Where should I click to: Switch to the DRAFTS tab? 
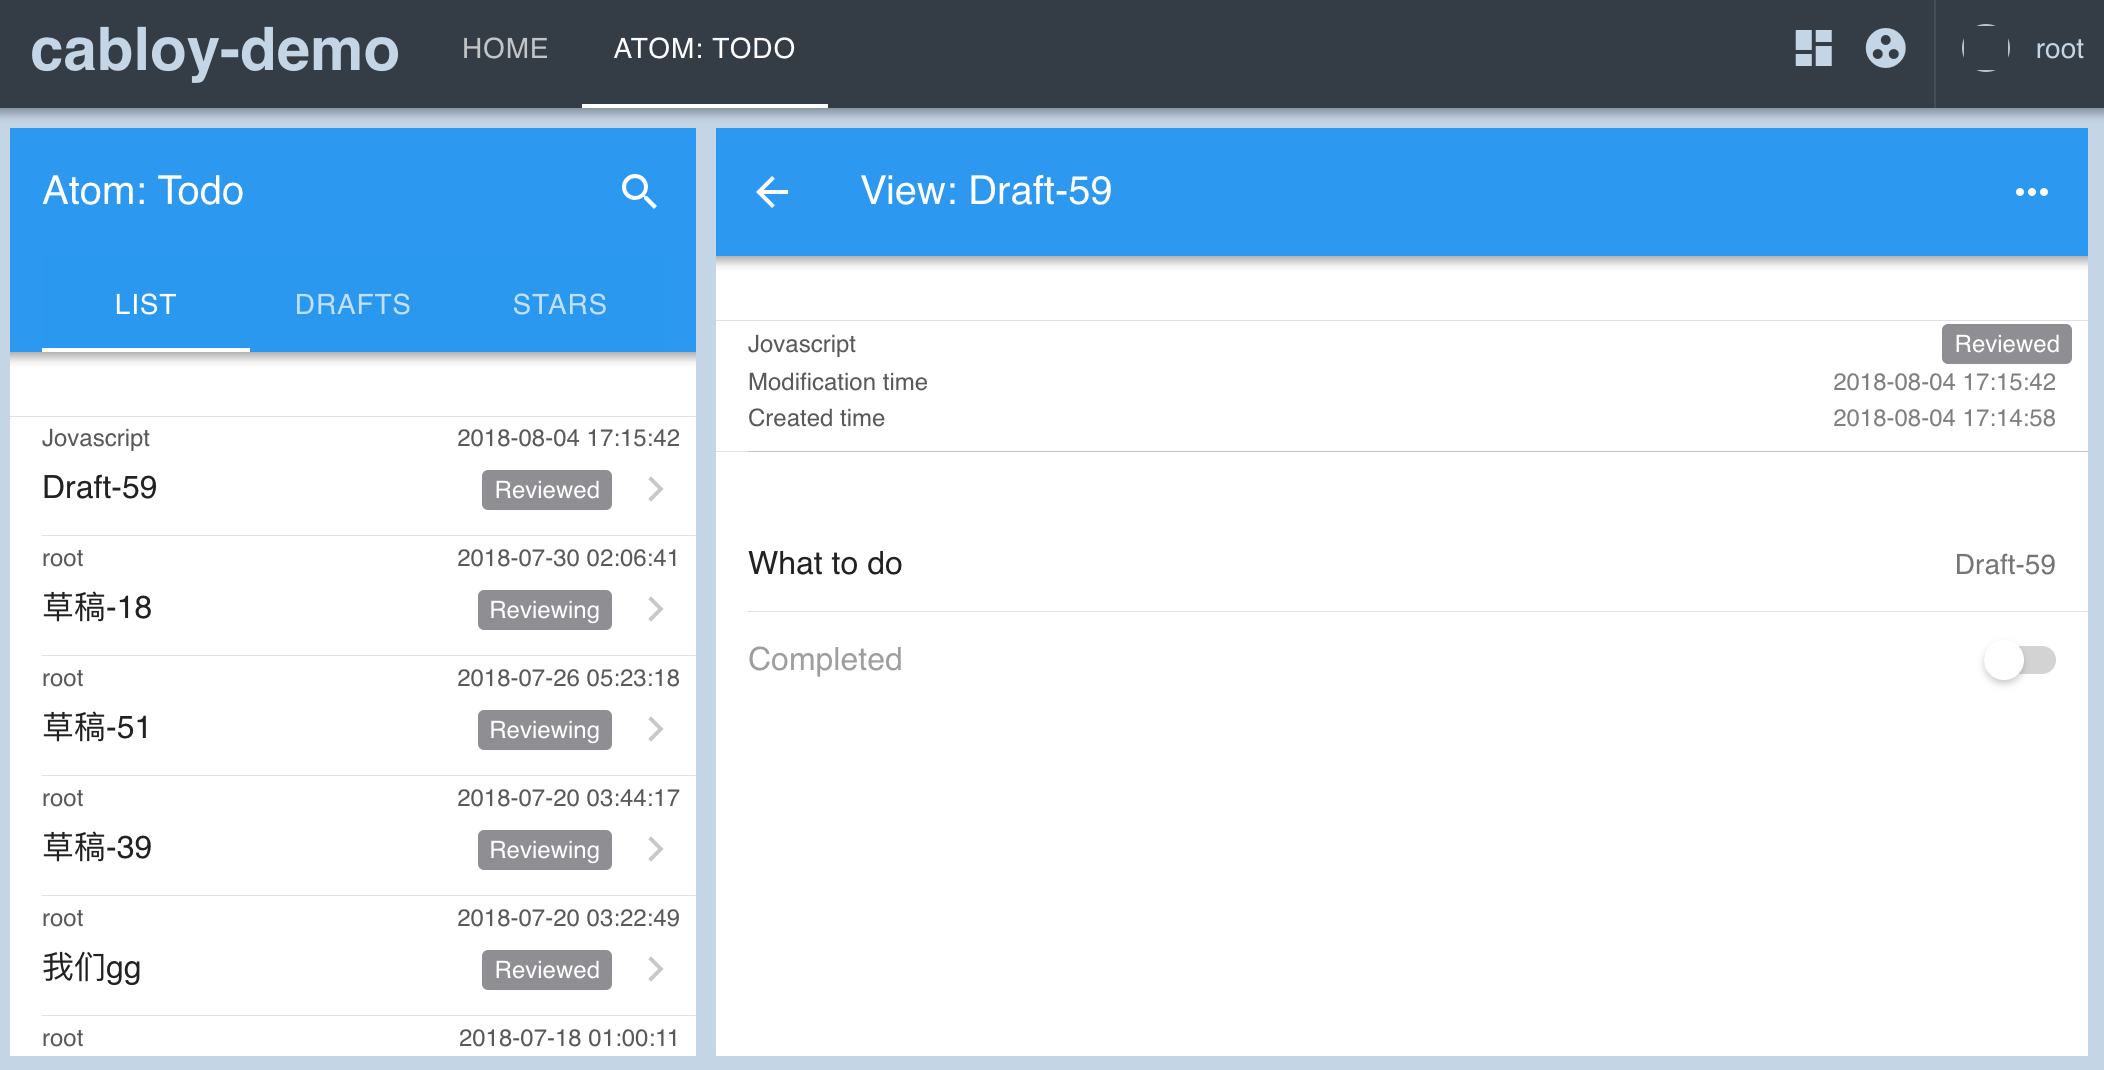click(353, 304)
